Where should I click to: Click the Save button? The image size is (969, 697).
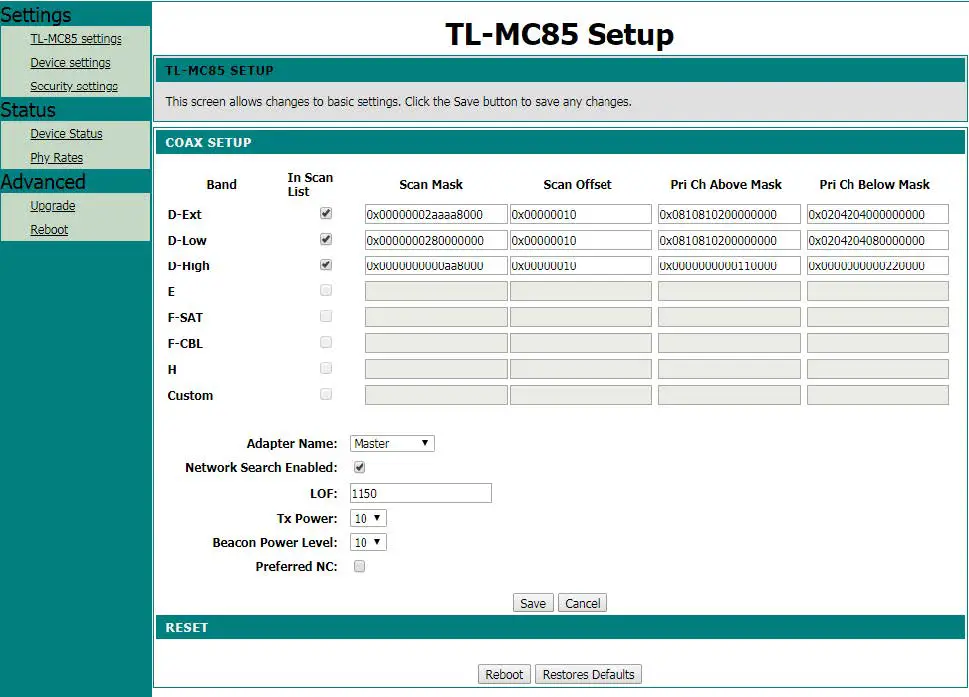(x=532, y=602)
